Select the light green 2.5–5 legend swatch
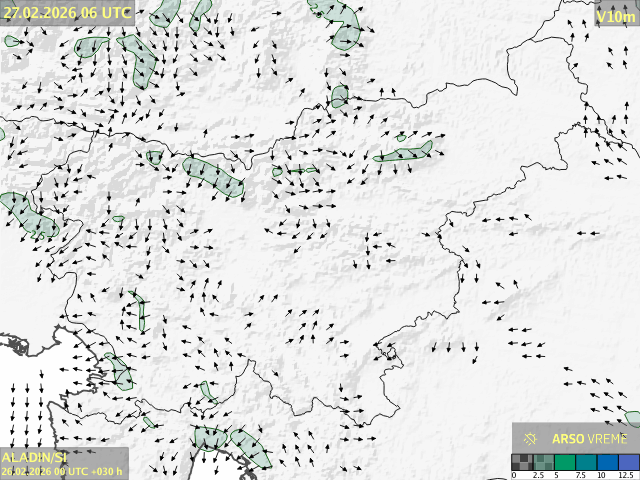 point(544,462)
